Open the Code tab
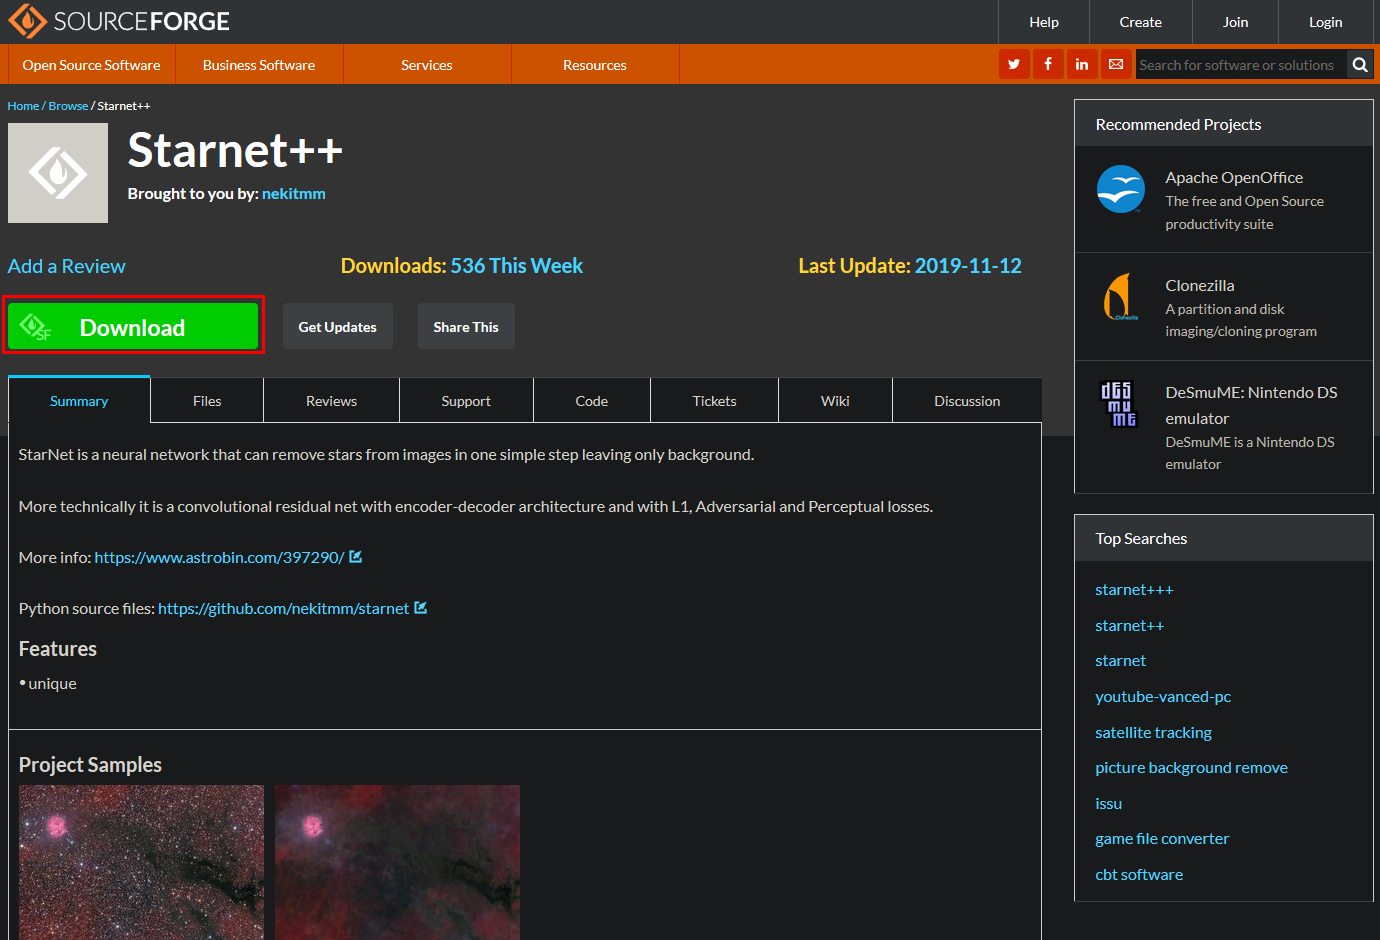This screenshot has width=1380, height=940. [x=592, y=401]
